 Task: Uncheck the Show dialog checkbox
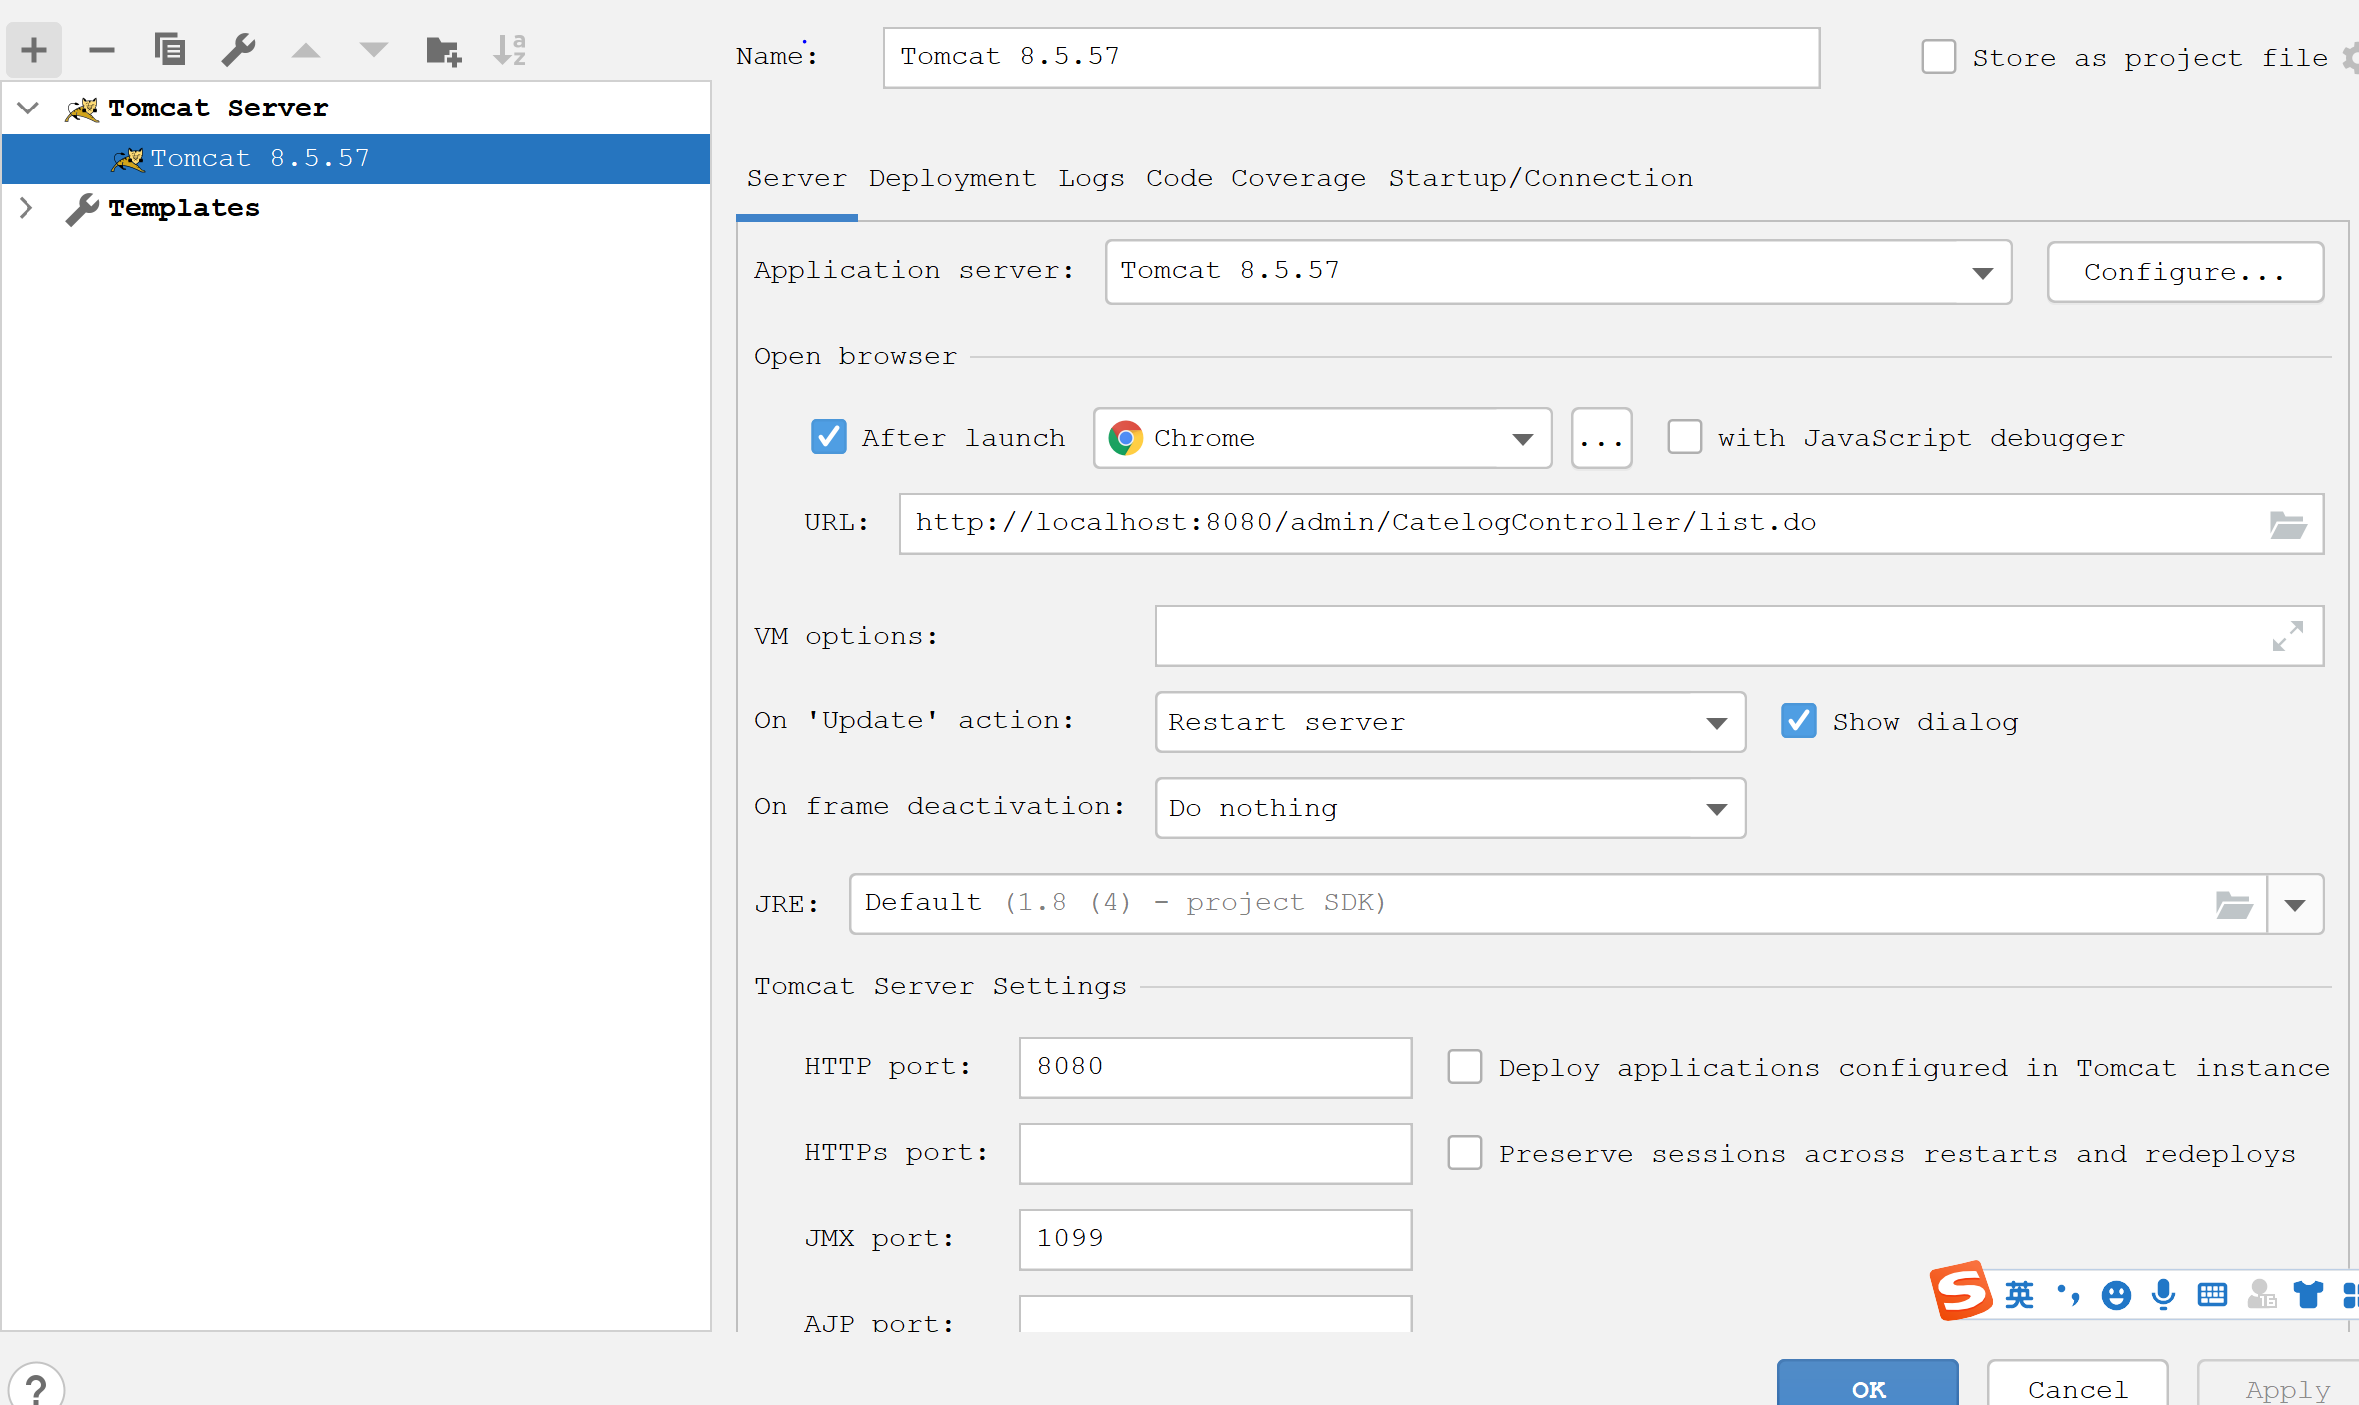[x=1799, y=721]
